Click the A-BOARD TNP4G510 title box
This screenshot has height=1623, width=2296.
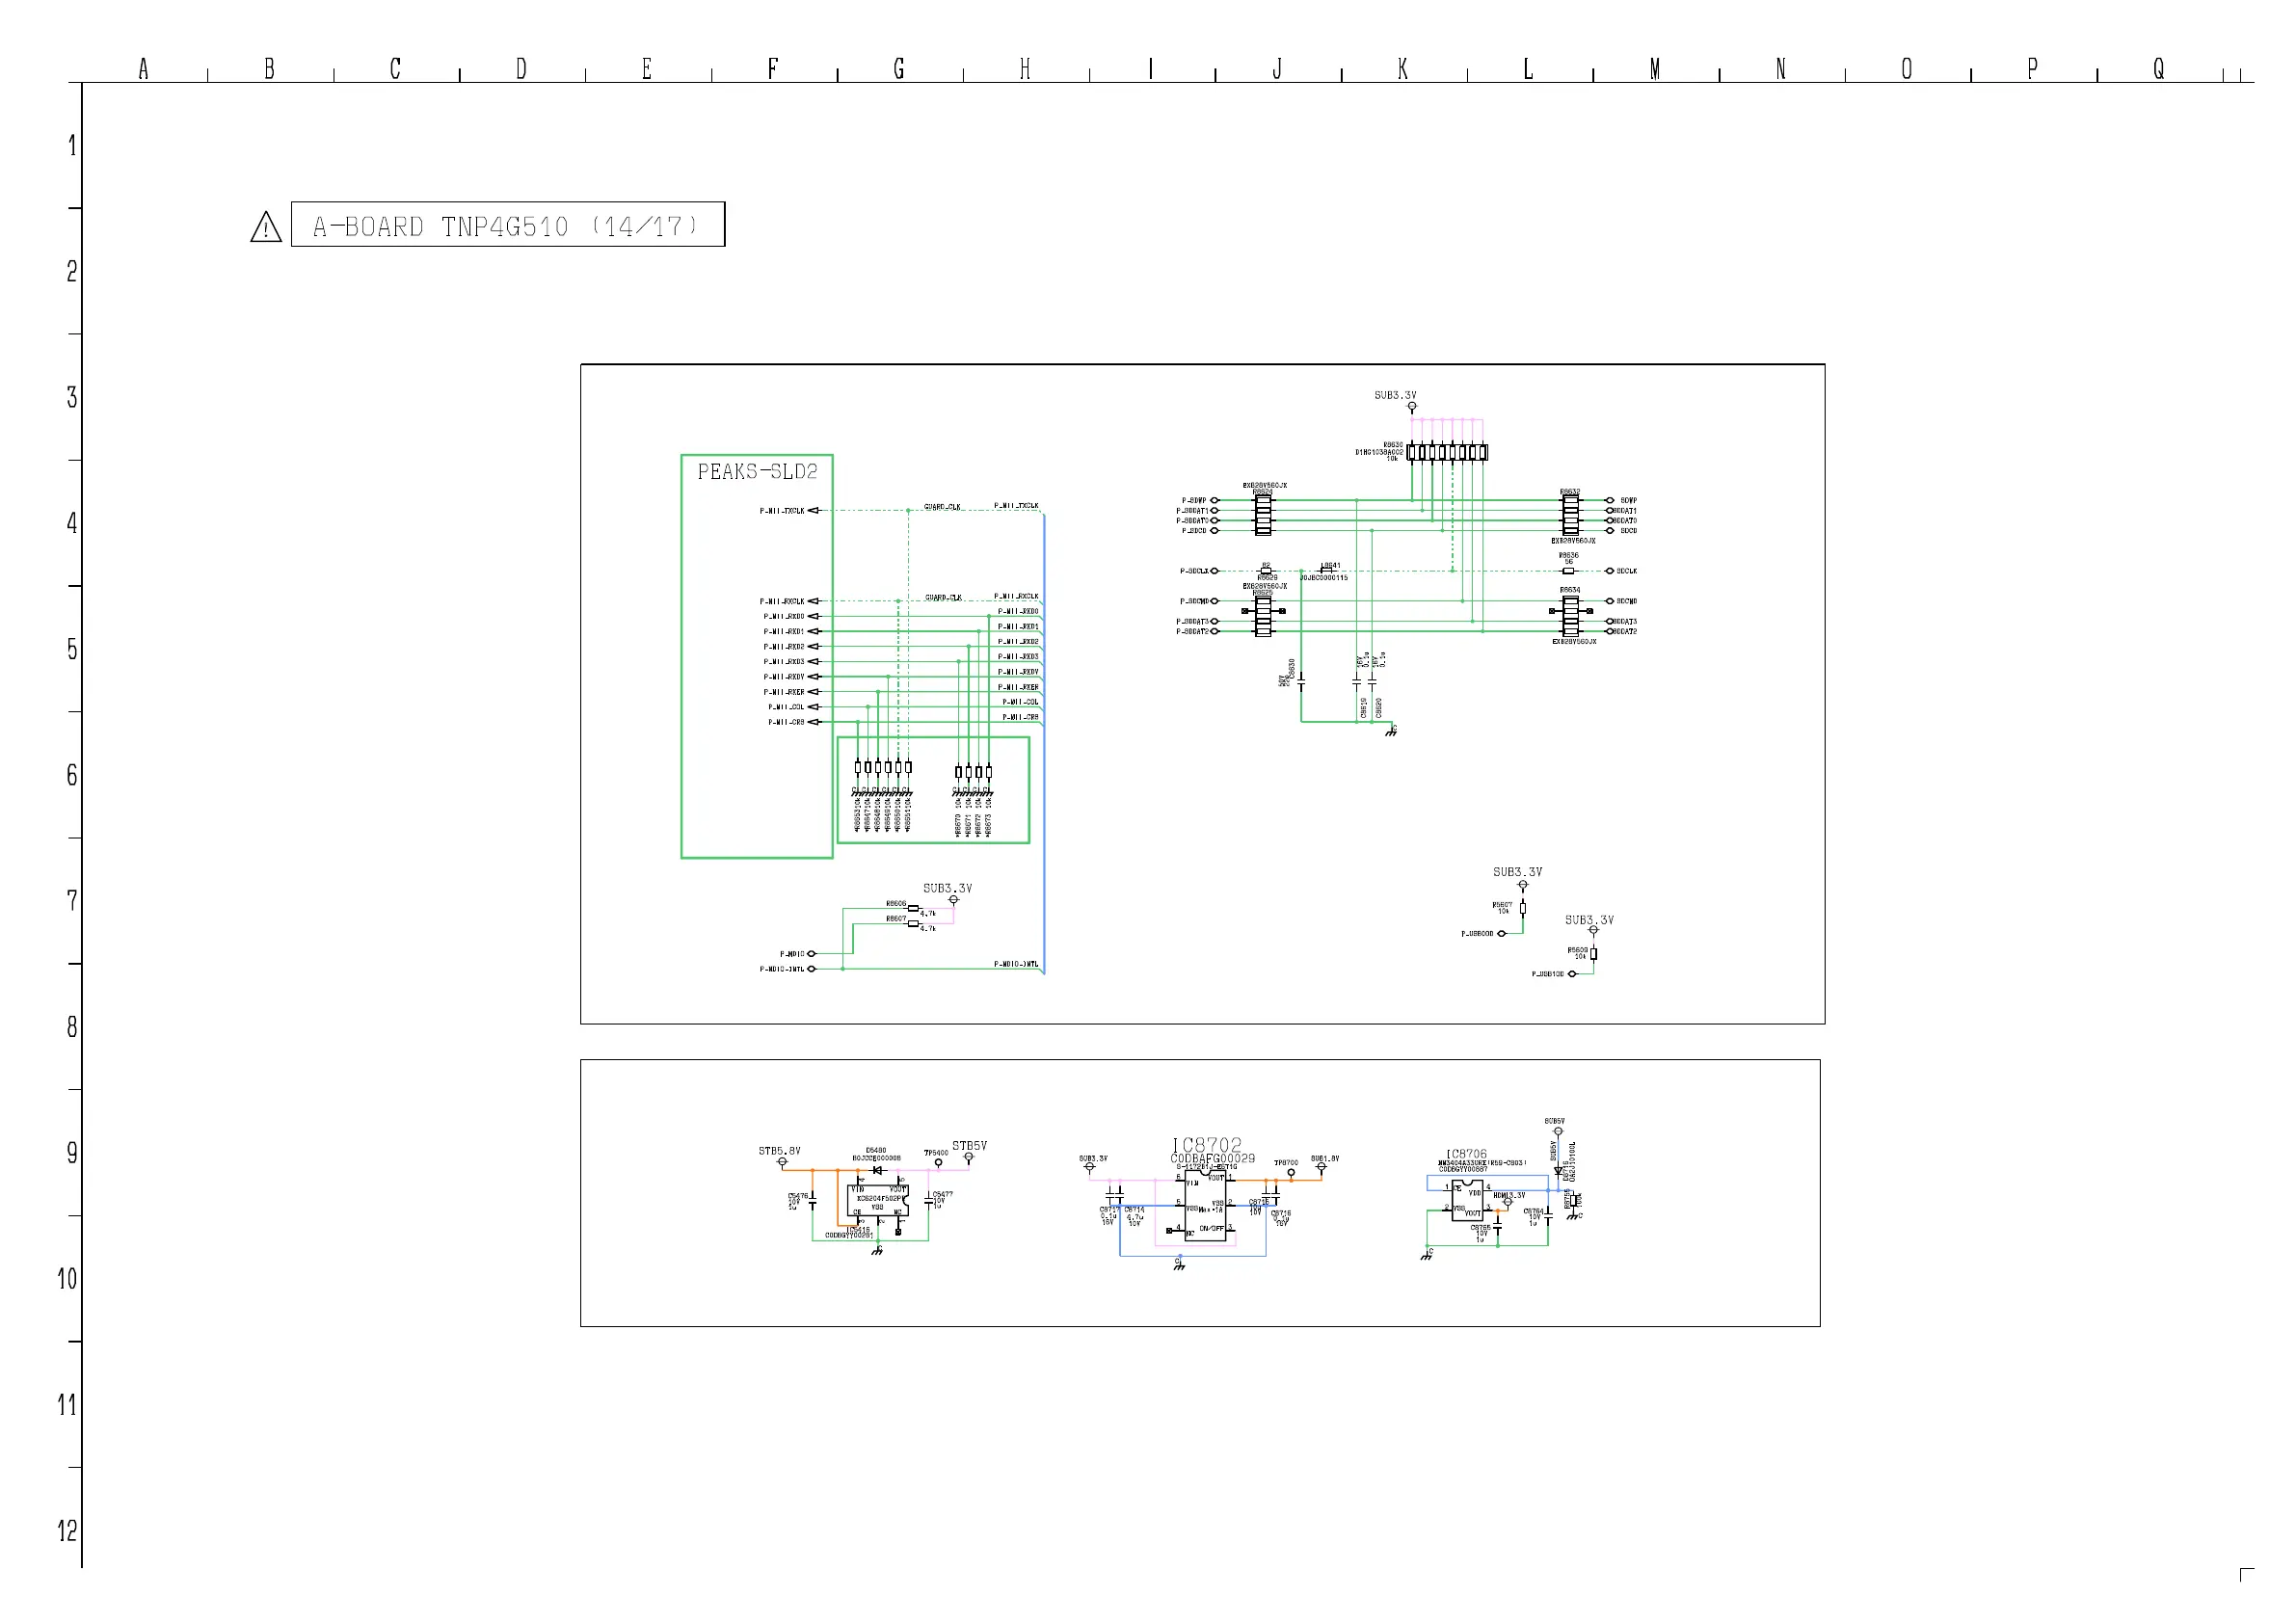click(x=507, y=225)
